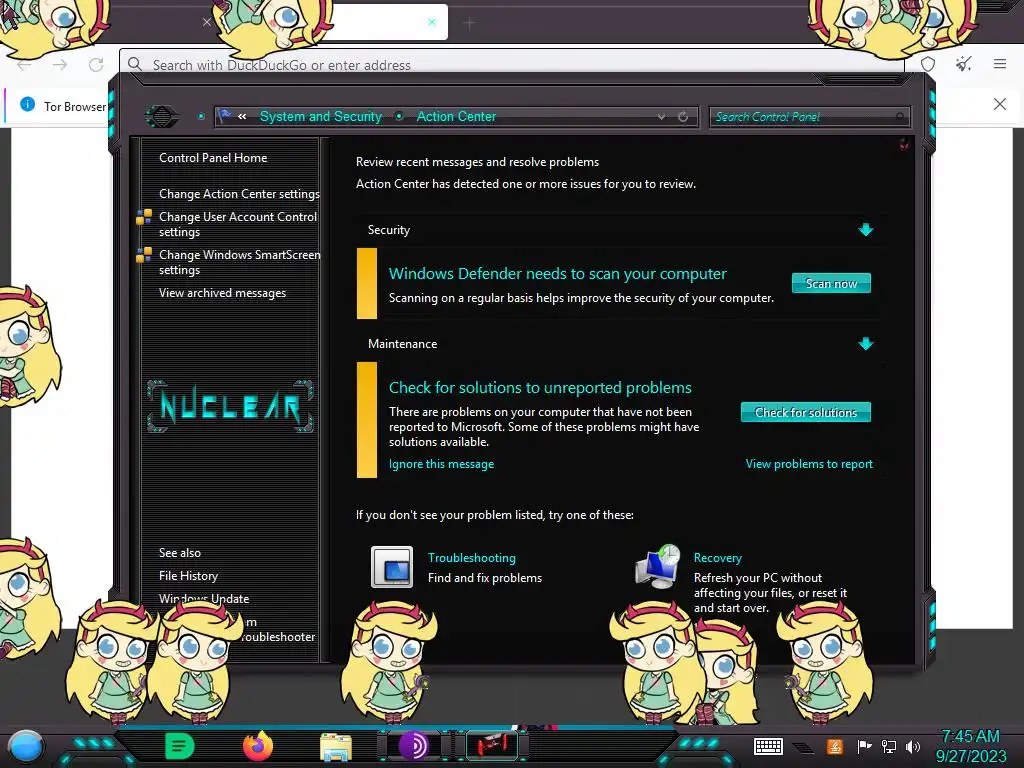Select Action Center breadcrumb
1024x768 pixels.
pos(456,116)
